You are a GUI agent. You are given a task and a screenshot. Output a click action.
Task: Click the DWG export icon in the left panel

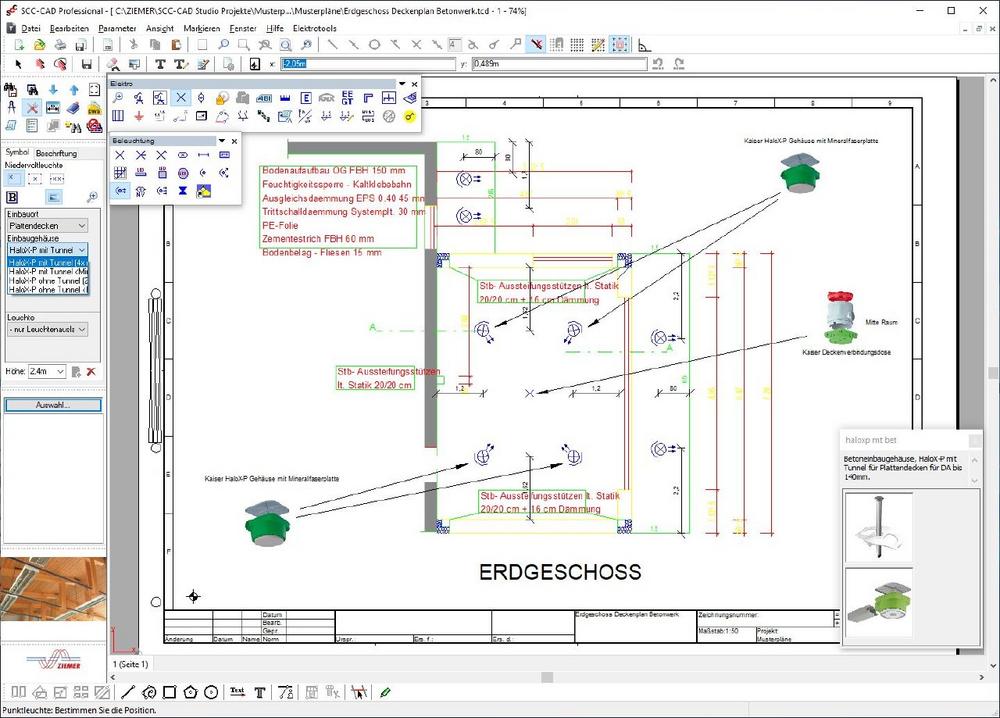point(94,108)
